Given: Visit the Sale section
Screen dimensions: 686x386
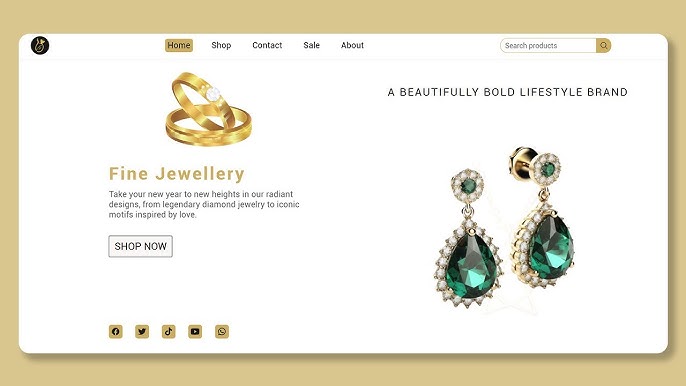Looking at the screenshot, I should (x=312, y=45).
